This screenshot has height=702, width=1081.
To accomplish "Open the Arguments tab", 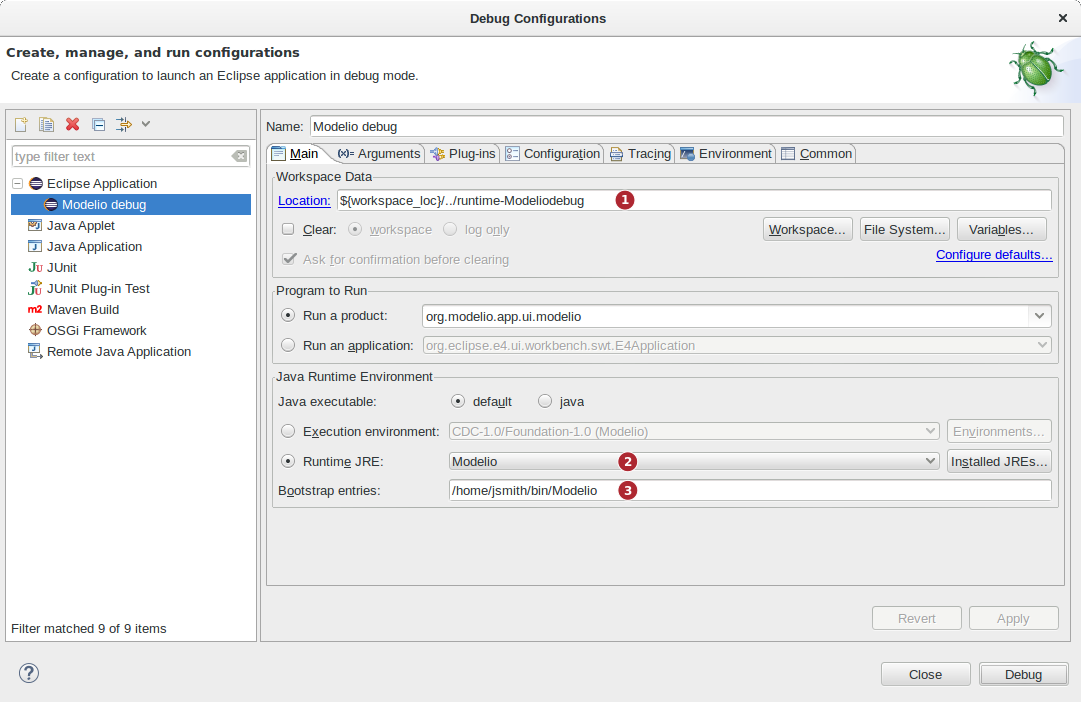I will coord(379,153).
